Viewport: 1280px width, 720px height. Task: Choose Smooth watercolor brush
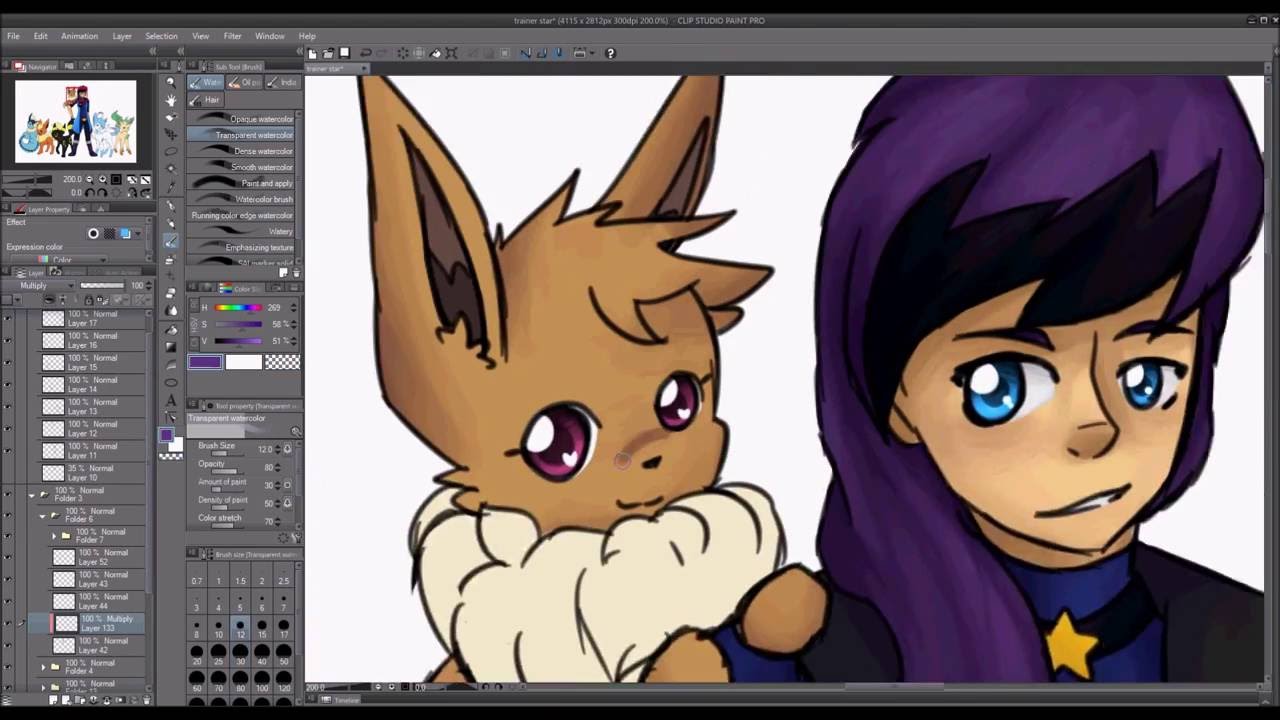point(241,167)
